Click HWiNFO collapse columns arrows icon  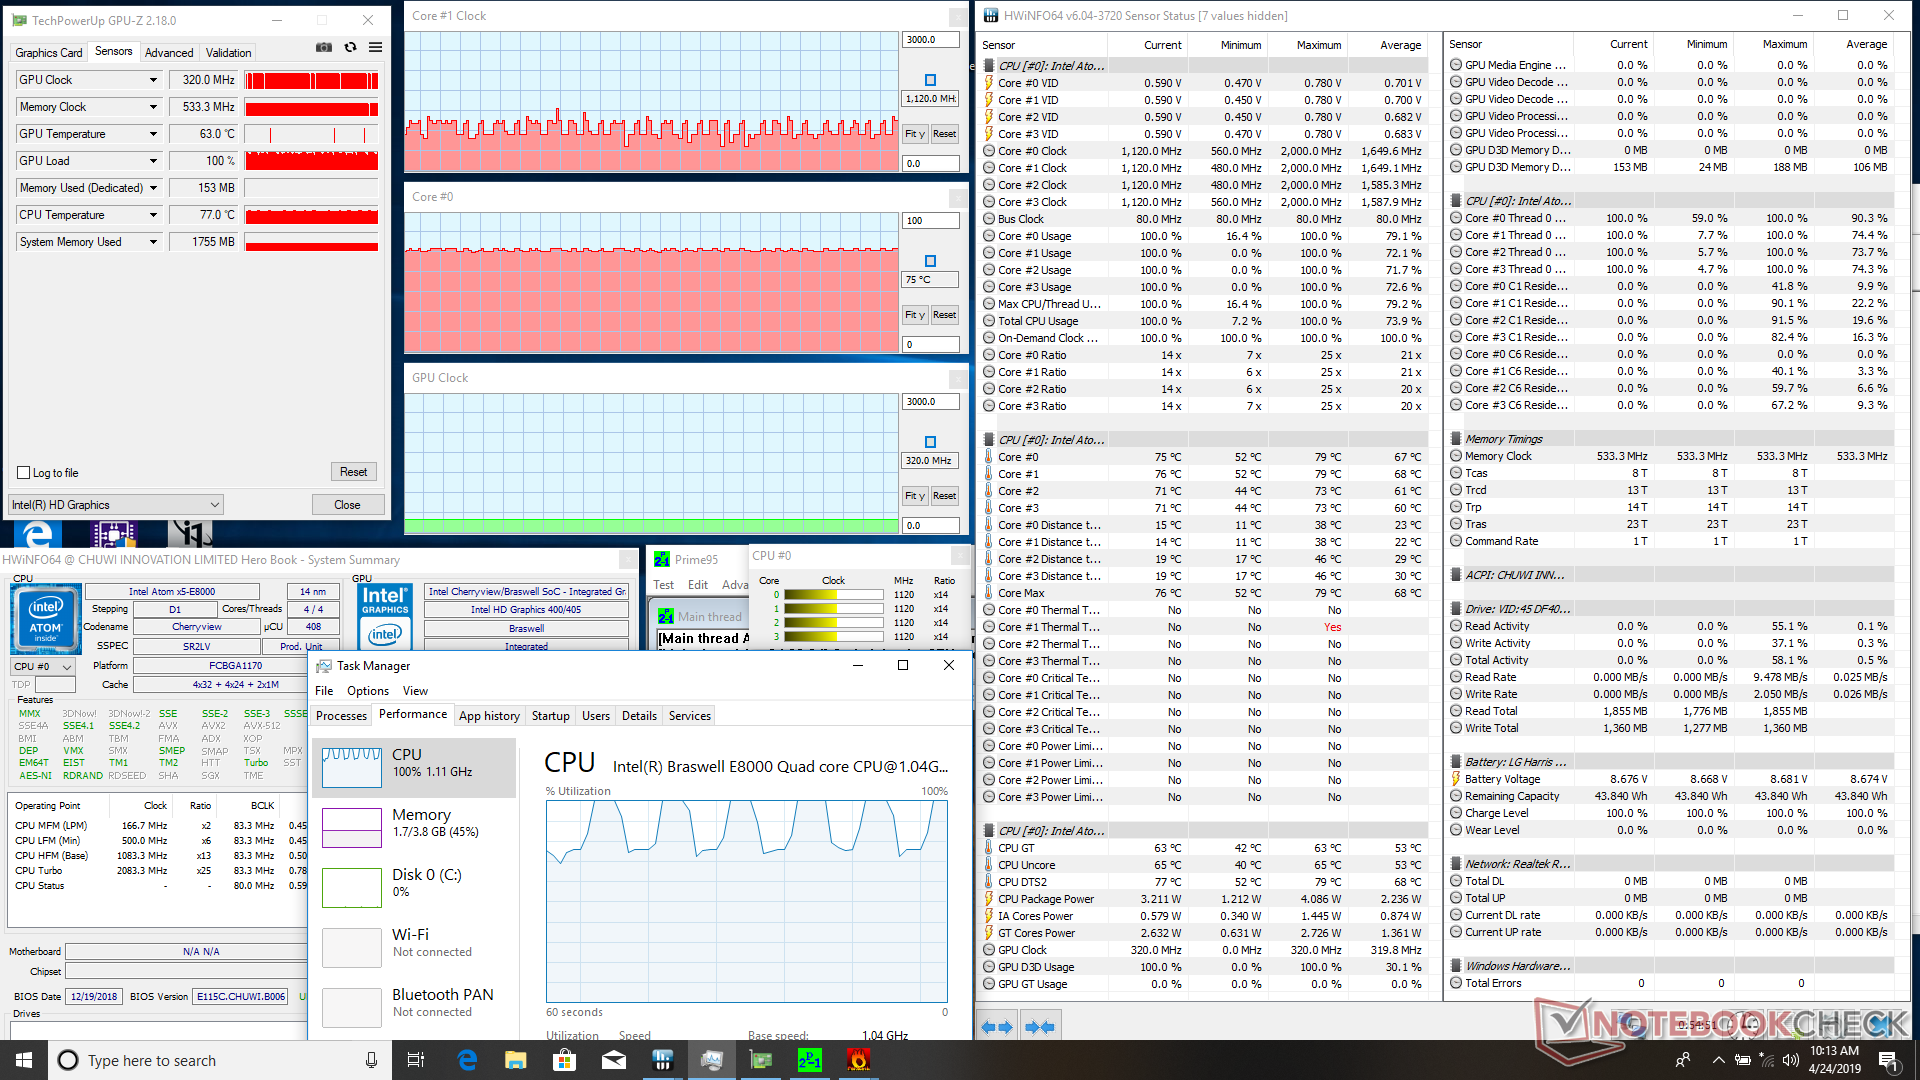(x=1040, y=1027)
